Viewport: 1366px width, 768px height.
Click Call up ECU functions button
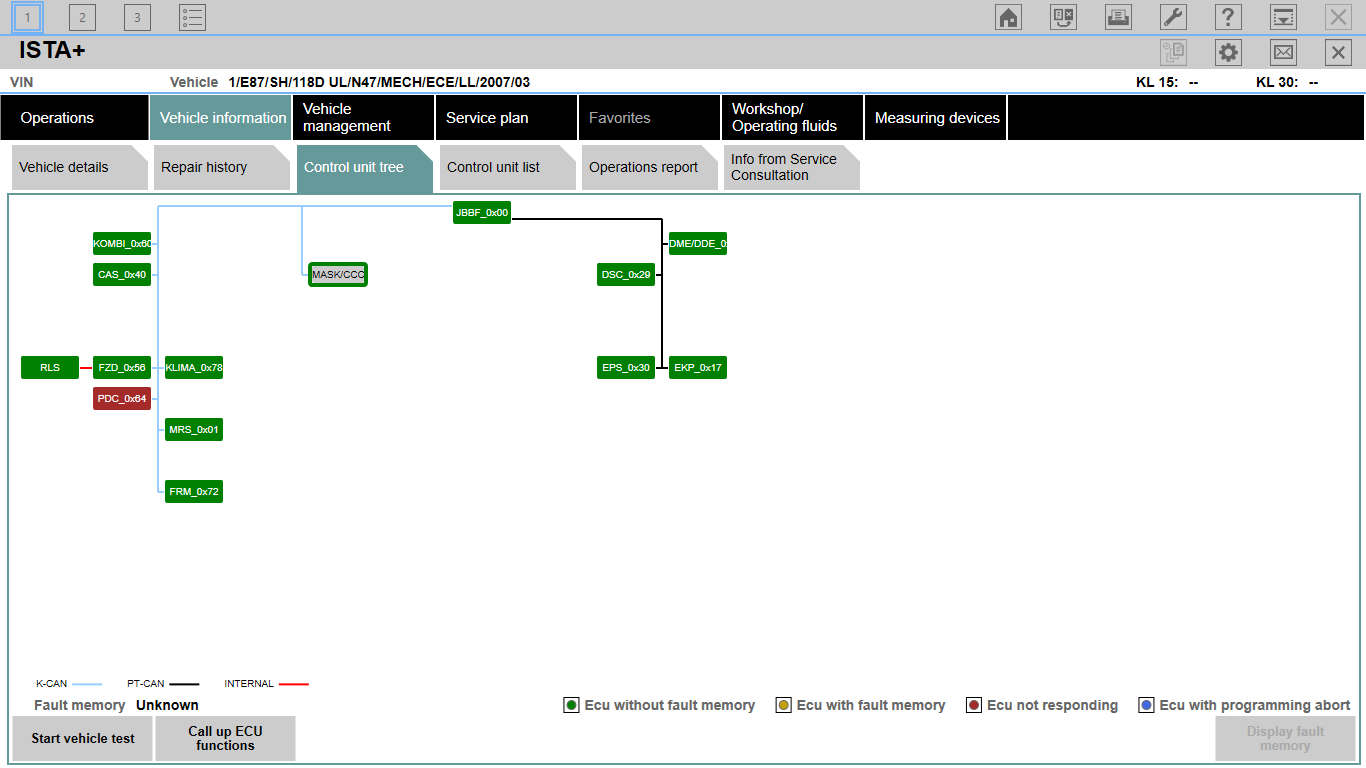pos(225,739)
